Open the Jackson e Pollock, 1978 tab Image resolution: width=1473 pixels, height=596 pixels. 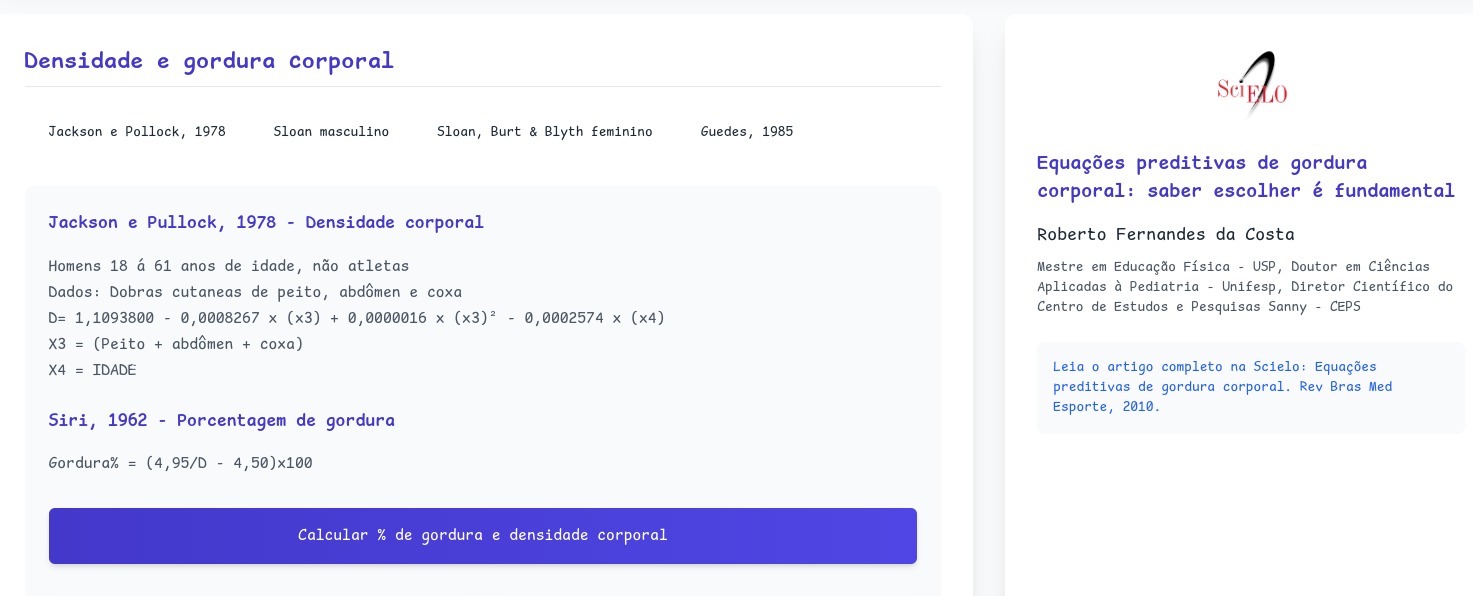(x=137, y=132)
